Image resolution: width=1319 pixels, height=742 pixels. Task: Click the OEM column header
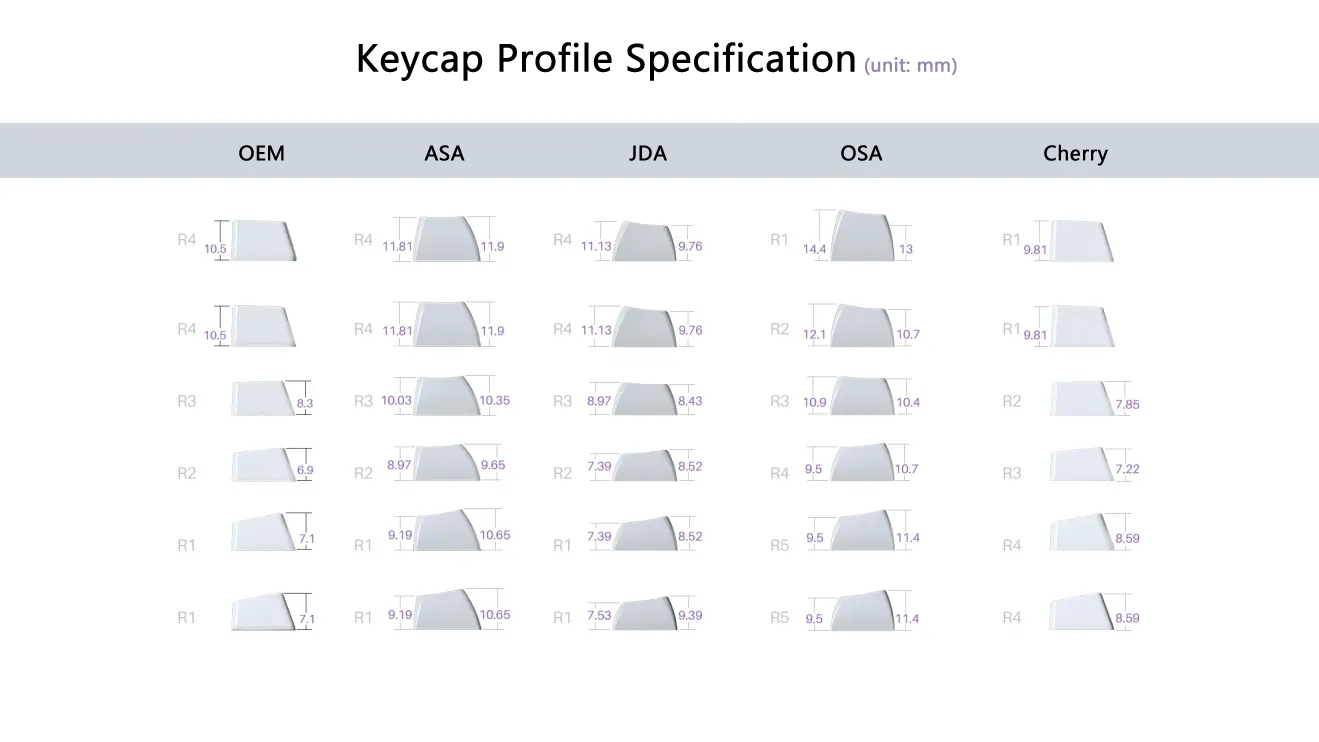[x=261, y=153]
